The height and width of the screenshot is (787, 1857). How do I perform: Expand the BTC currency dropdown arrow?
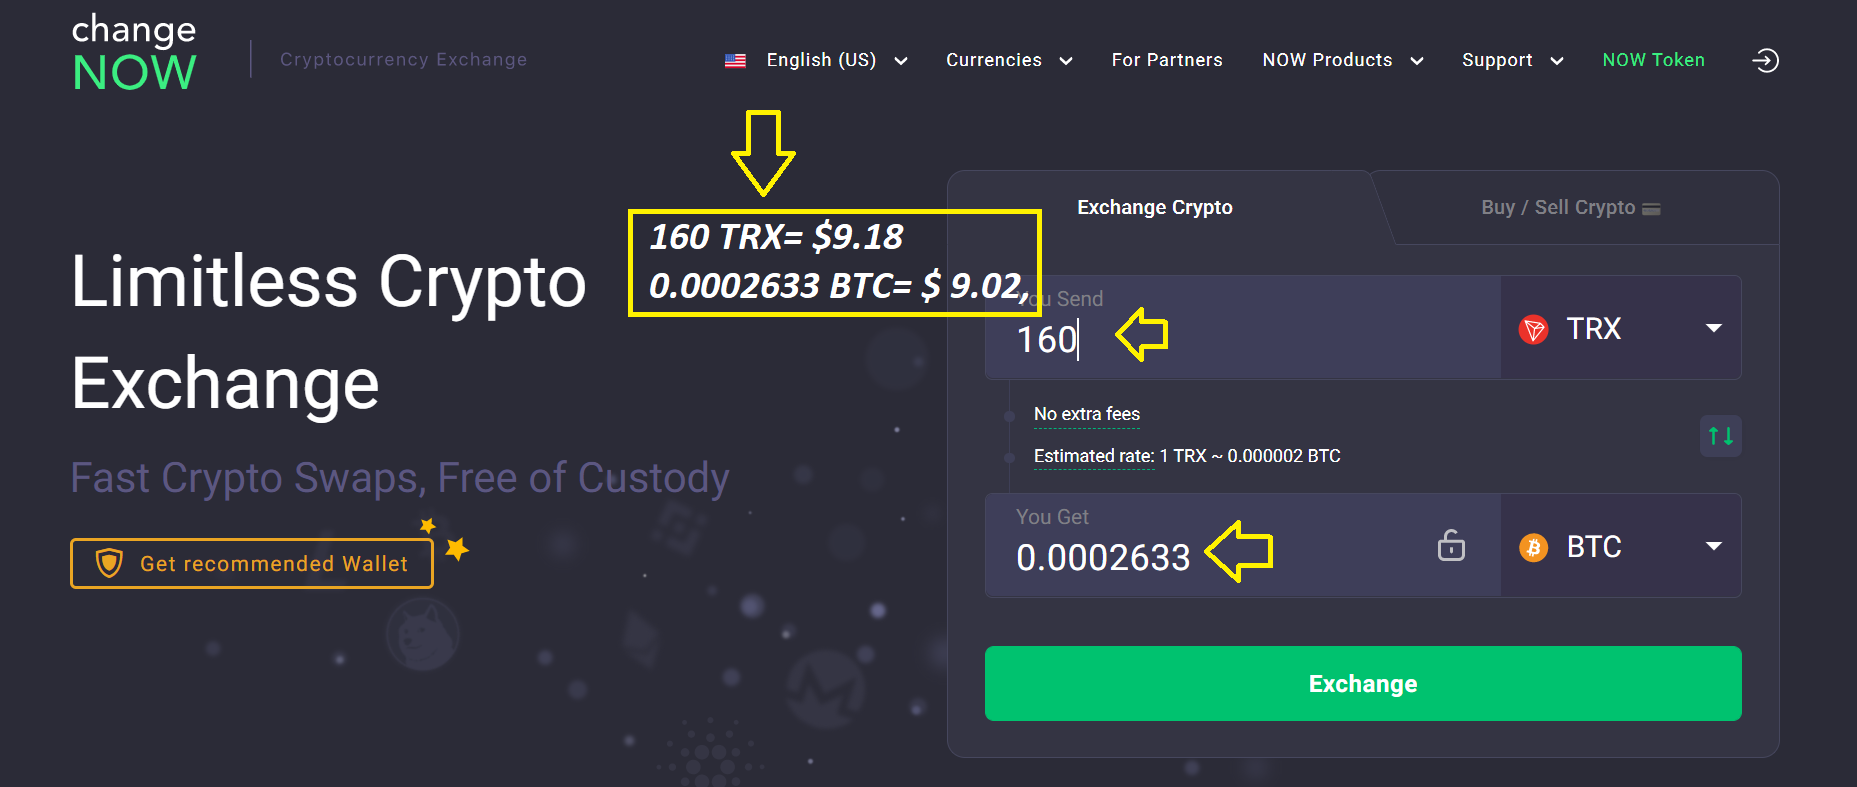click(x=1714, y=546)
